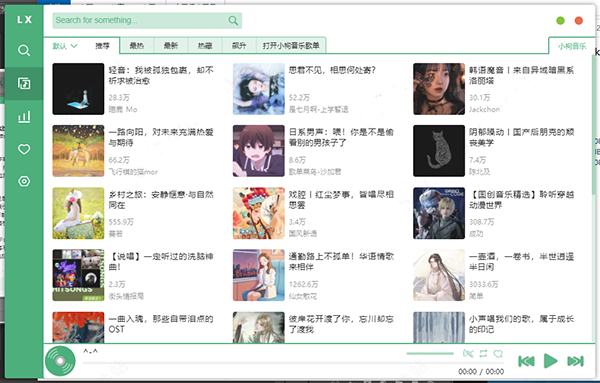Viewport: 600px width, 383px height.
Task: Open my favorites via sidebar heart icon
Action: point(24,149)
